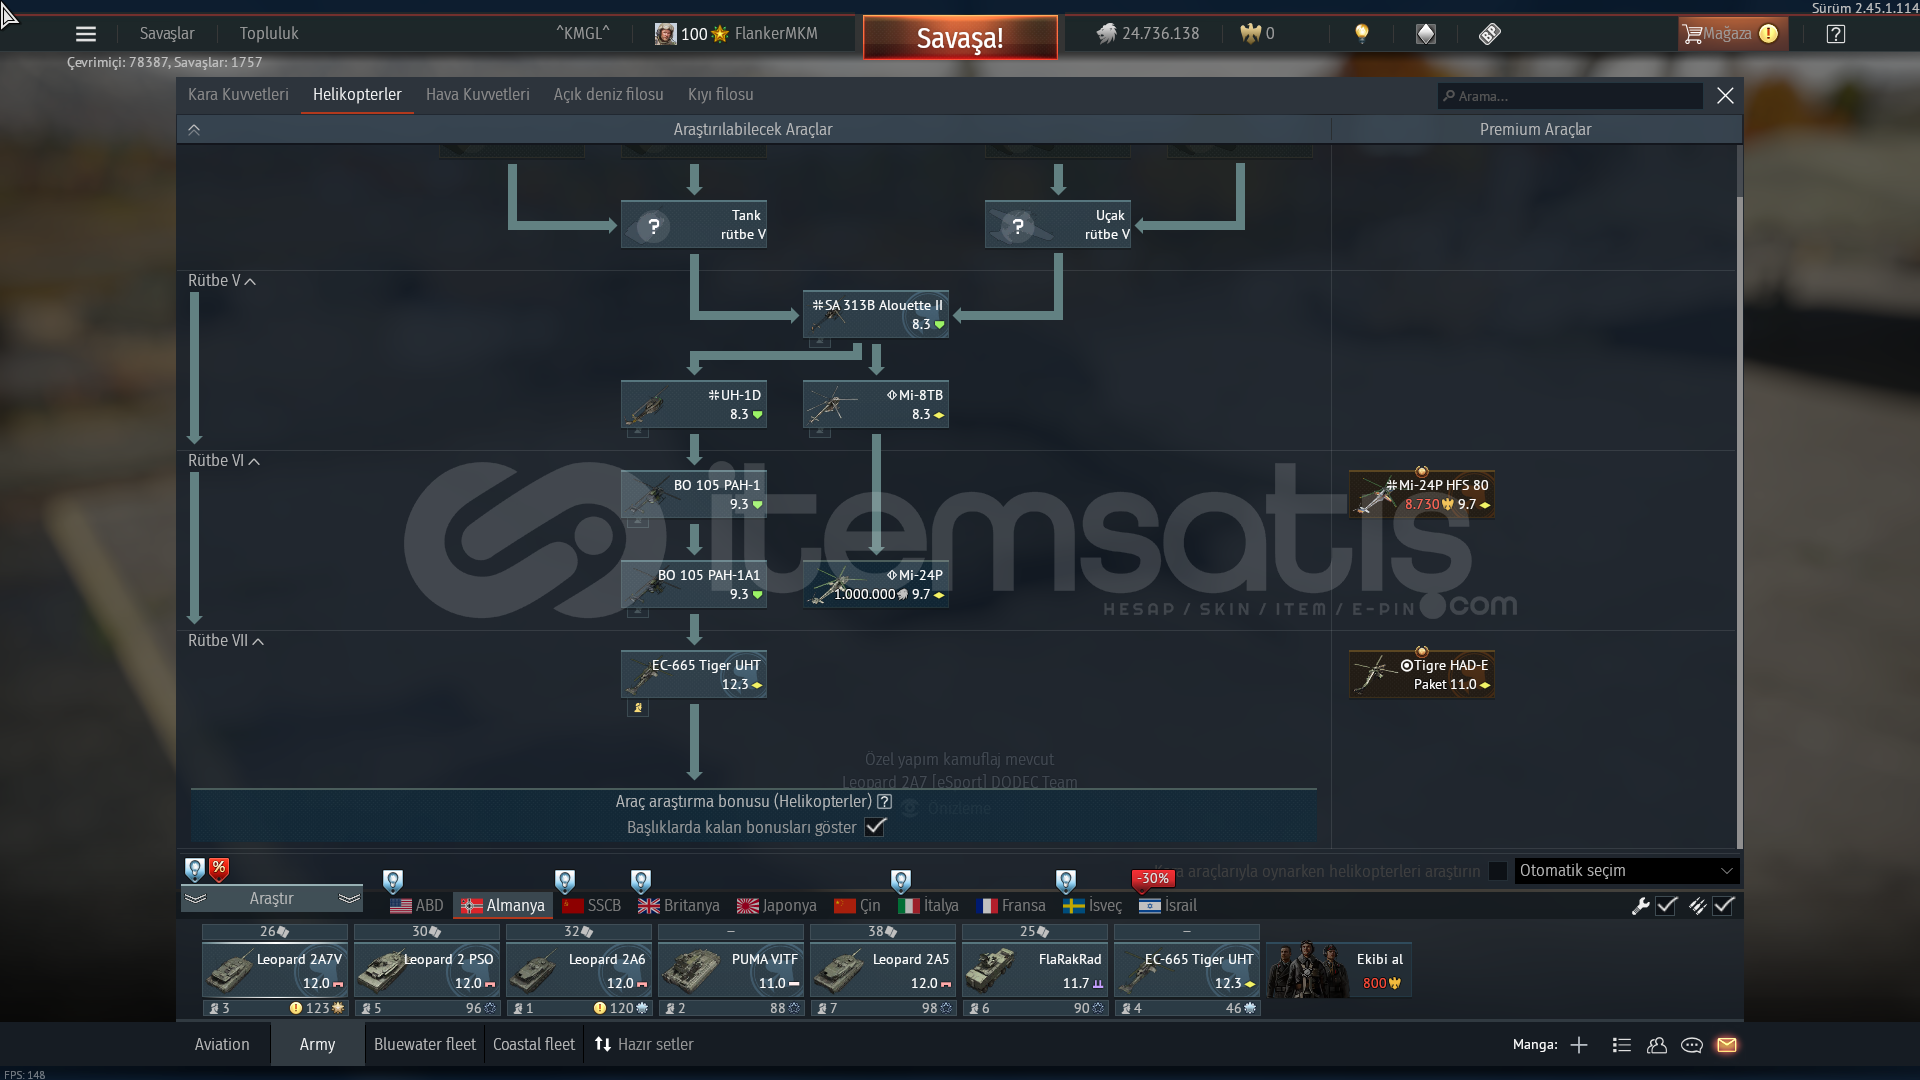
Task: Click the Araştır research button
Action: (271, 899)
